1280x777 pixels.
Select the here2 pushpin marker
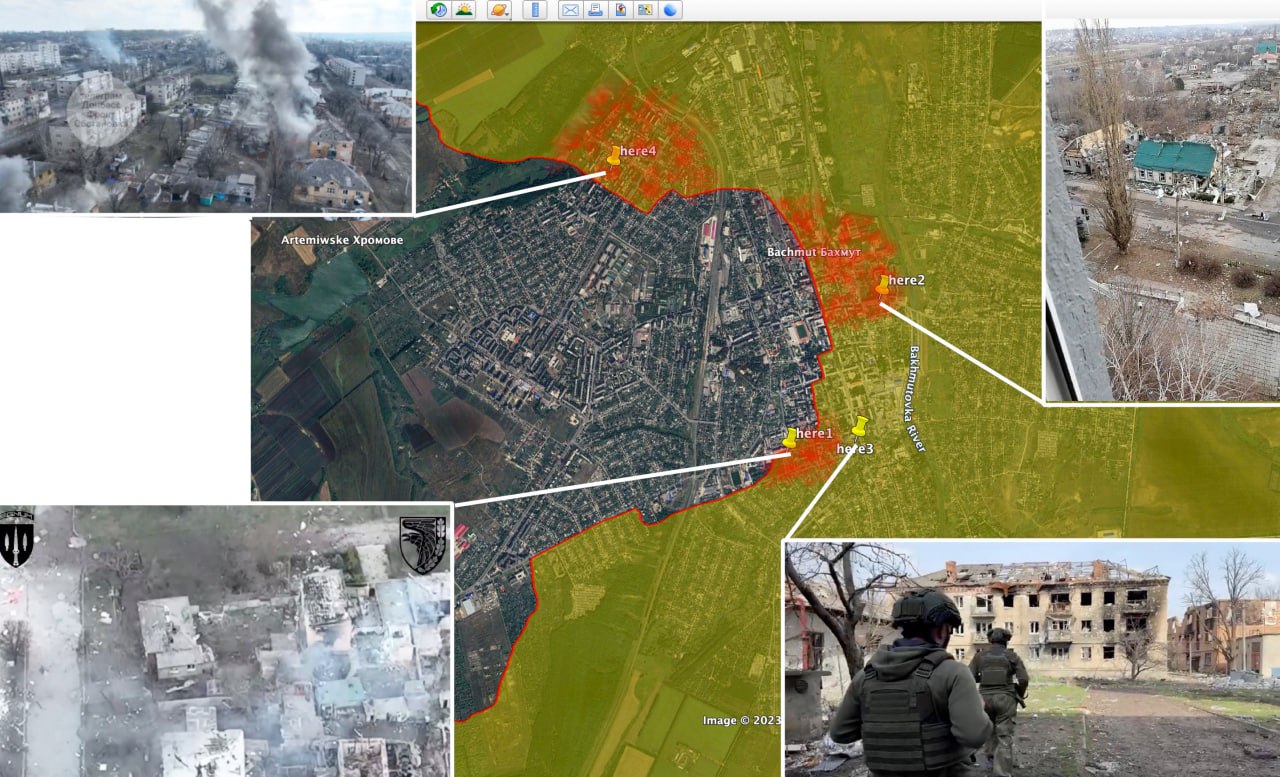point(882,285)
